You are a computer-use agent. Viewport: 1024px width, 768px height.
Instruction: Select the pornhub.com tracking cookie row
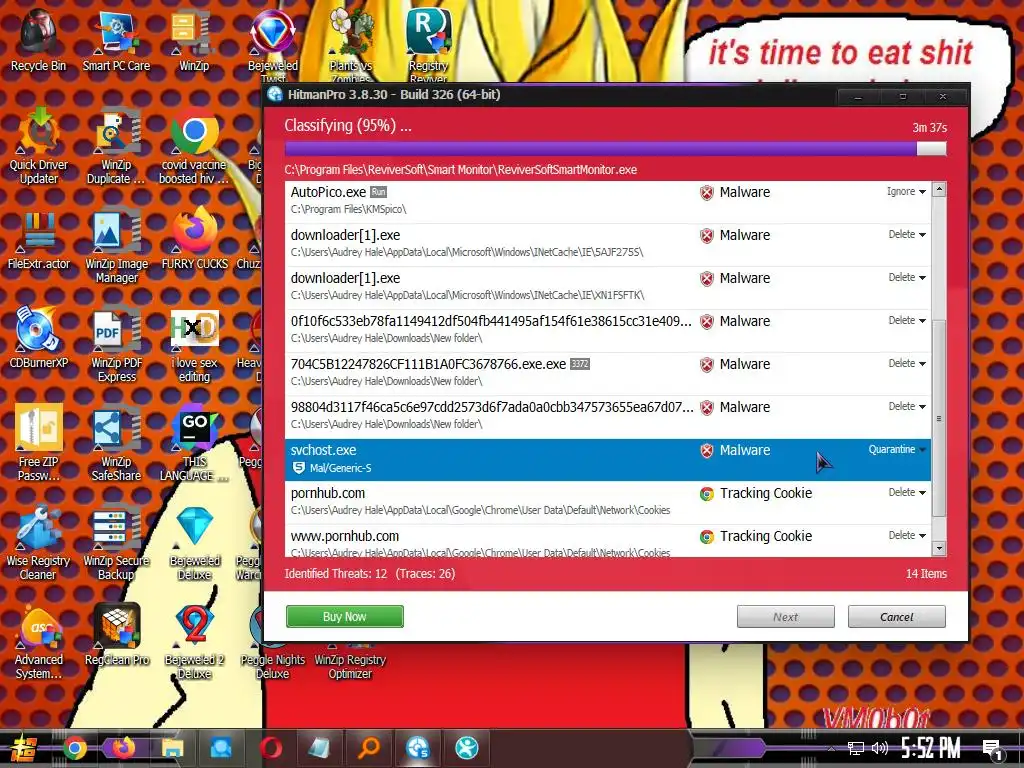(x=608, y=502)
